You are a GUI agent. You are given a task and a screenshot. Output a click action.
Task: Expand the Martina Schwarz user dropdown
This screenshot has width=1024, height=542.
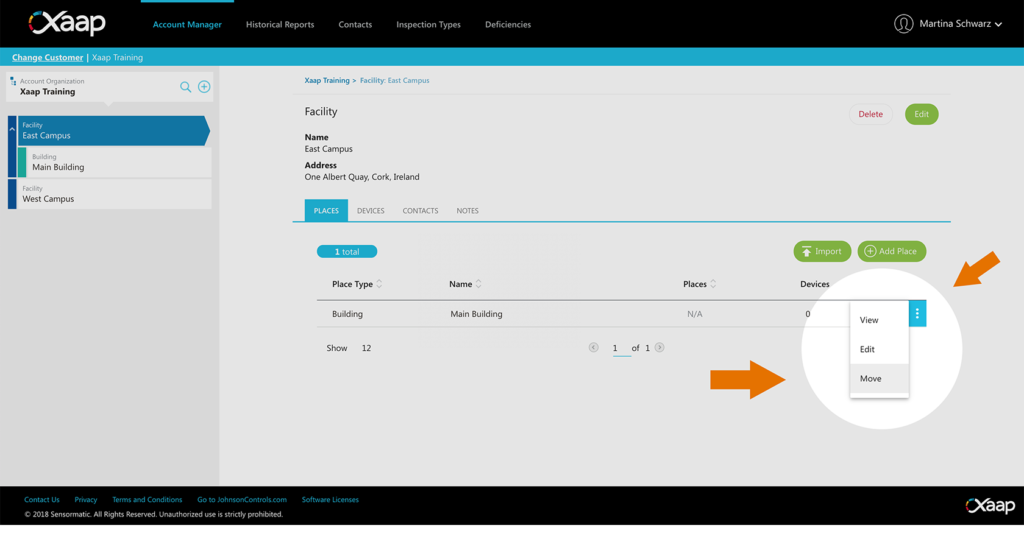pos(999,25)
